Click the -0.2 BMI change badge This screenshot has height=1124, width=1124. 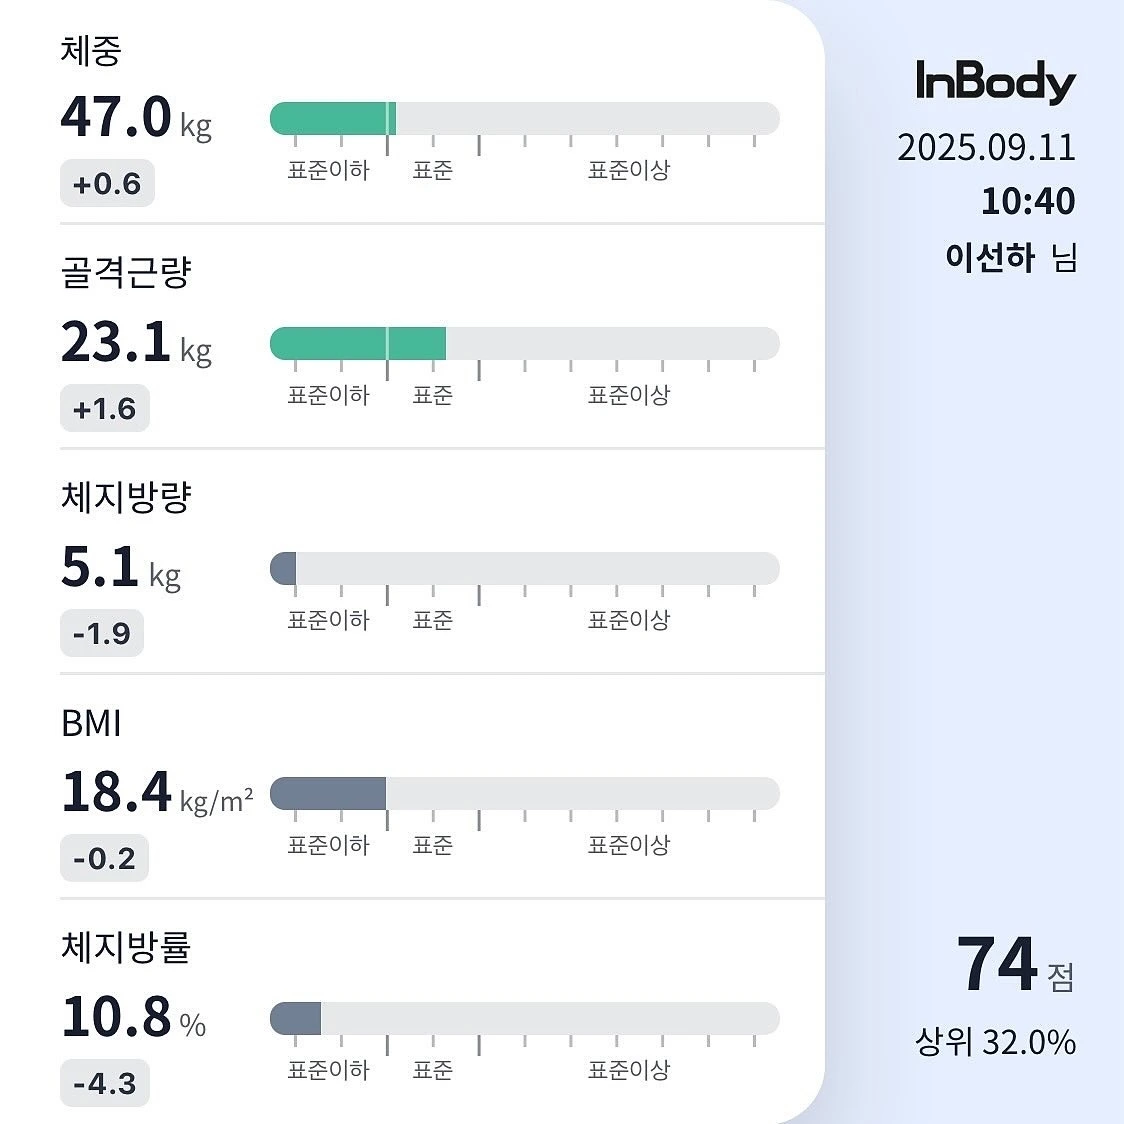(x=104, y=858)
